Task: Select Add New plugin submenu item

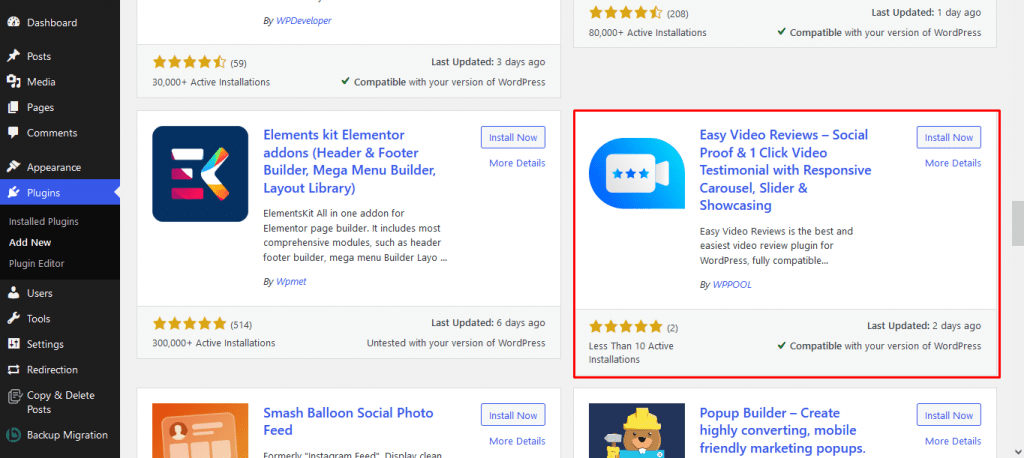Action: coord(30,242)
